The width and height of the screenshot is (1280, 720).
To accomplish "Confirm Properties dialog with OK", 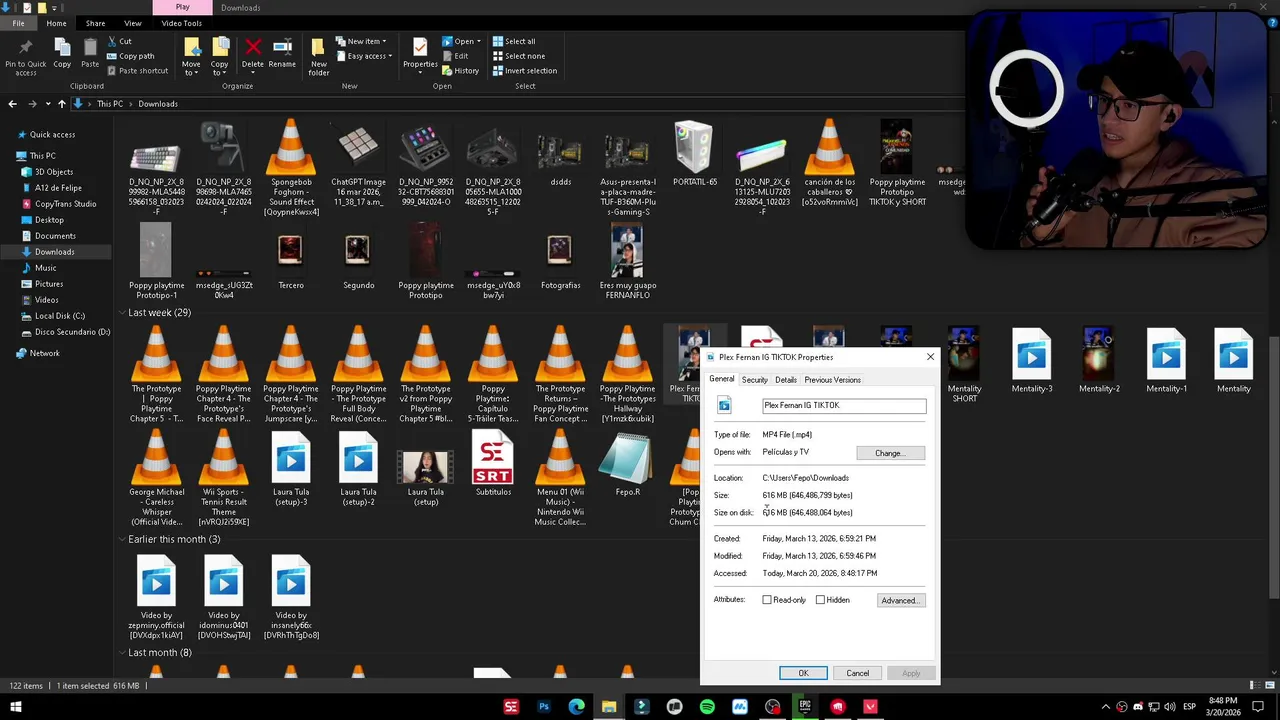I will coord(803,673).
